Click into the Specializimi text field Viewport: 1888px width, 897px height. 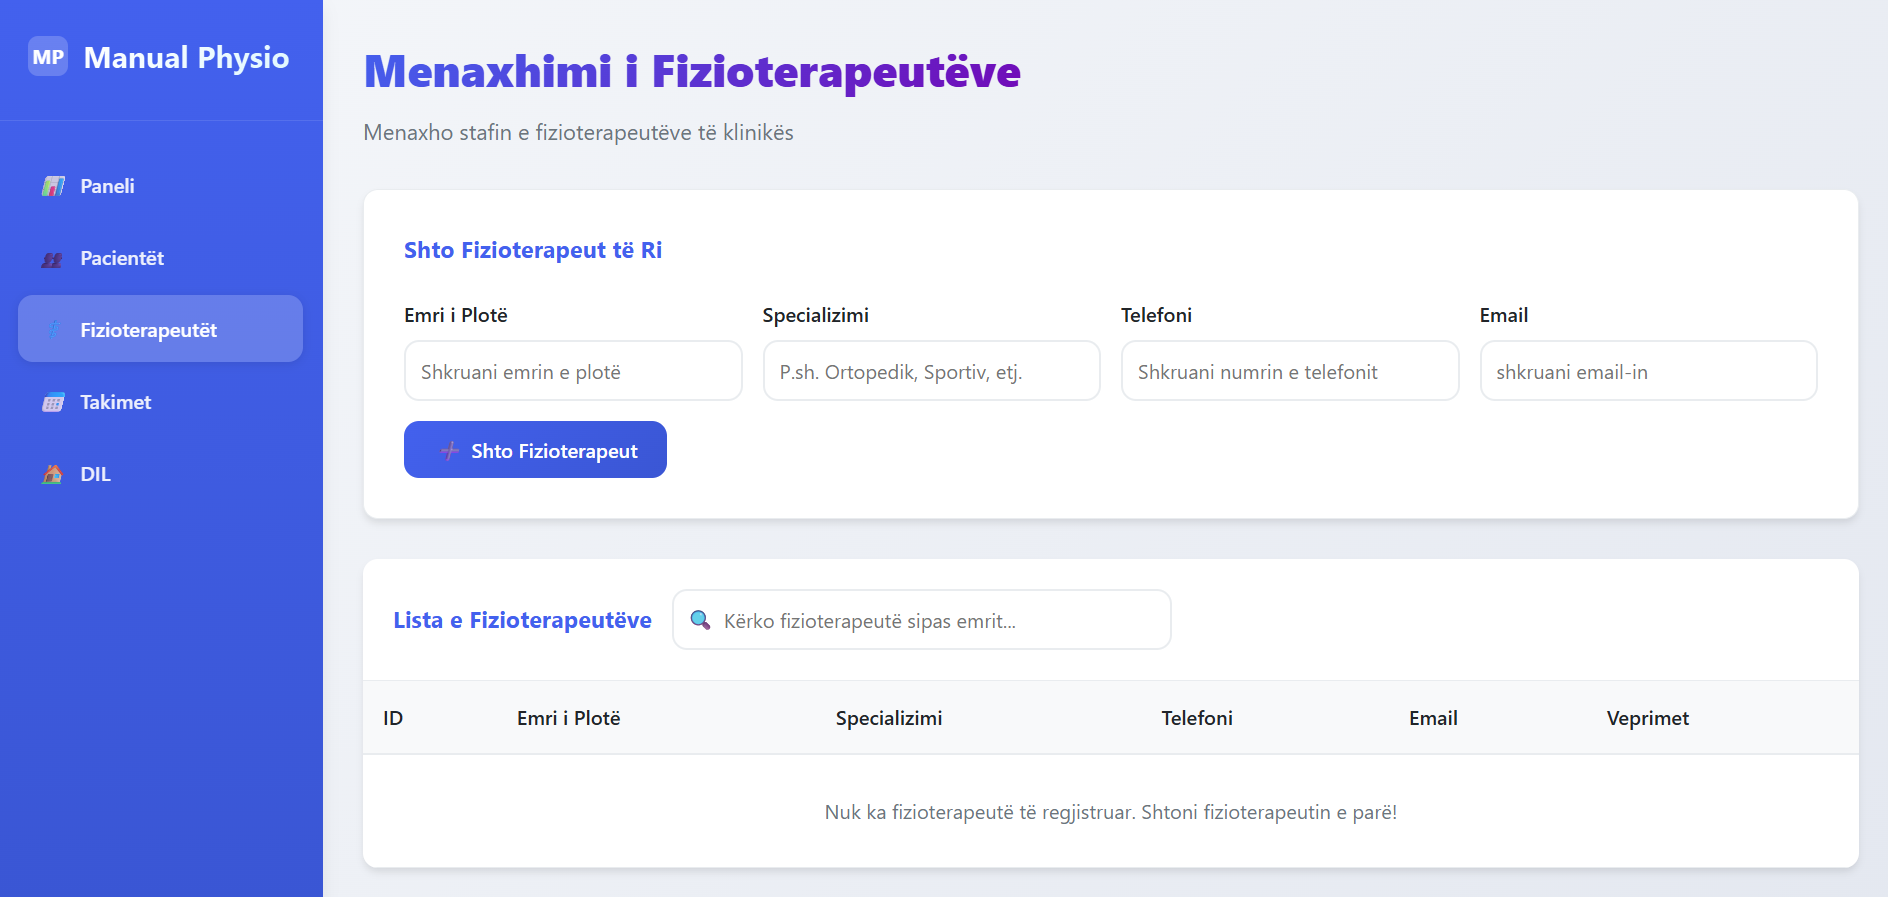tap(931, 371)
